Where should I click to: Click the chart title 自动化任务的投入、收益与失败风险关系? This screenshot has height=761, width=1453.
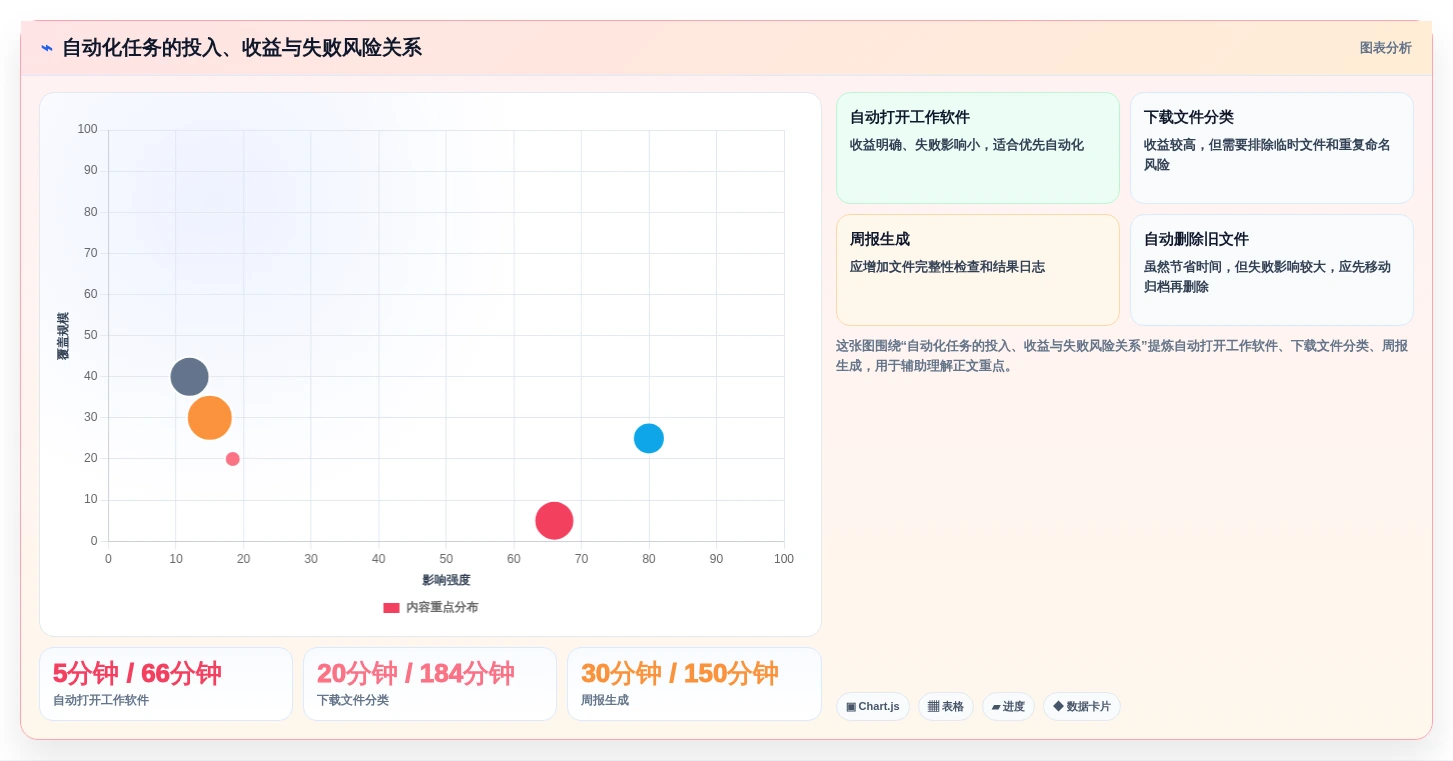(242, 48)
